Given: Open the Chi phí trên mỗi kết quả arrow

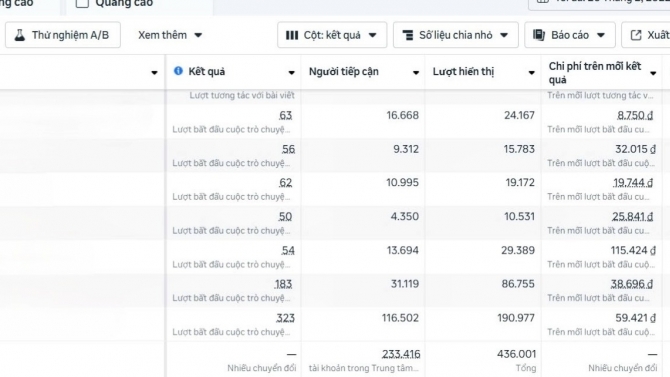Looking at the screenshot, I should (x=653, y=73).
